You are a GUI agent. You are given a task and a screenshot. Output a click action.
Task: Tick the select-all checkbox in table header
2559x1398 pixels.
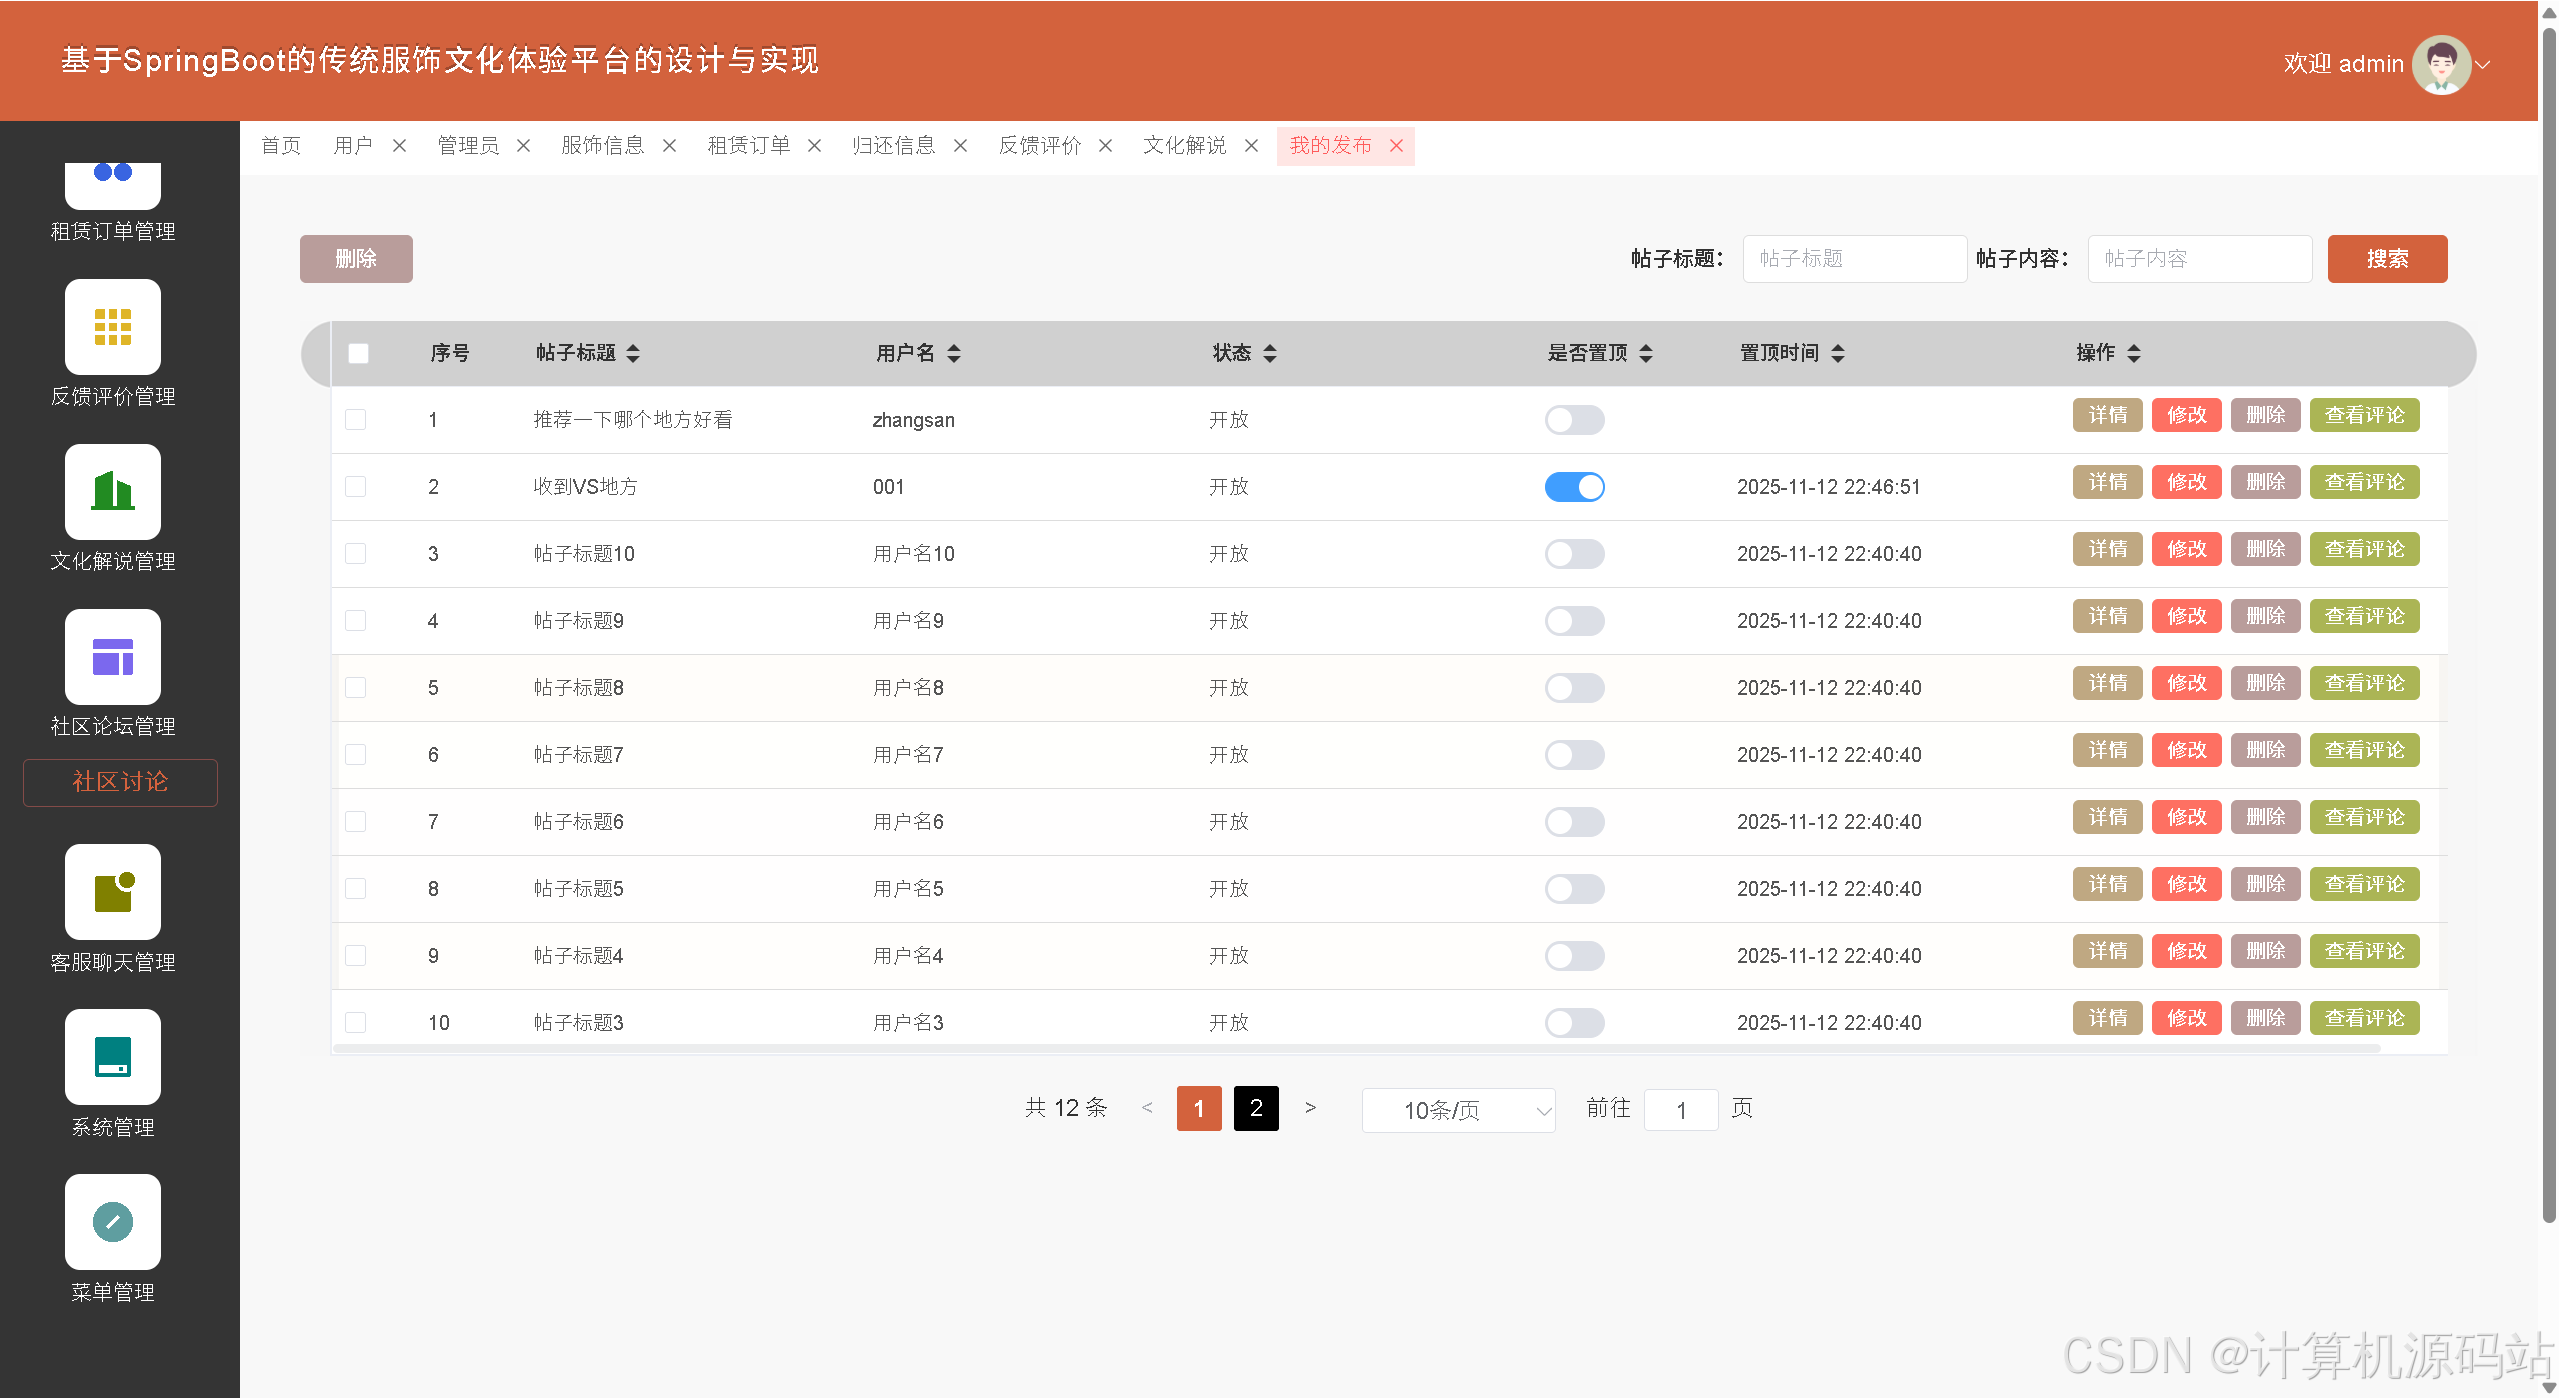[358, 353]
